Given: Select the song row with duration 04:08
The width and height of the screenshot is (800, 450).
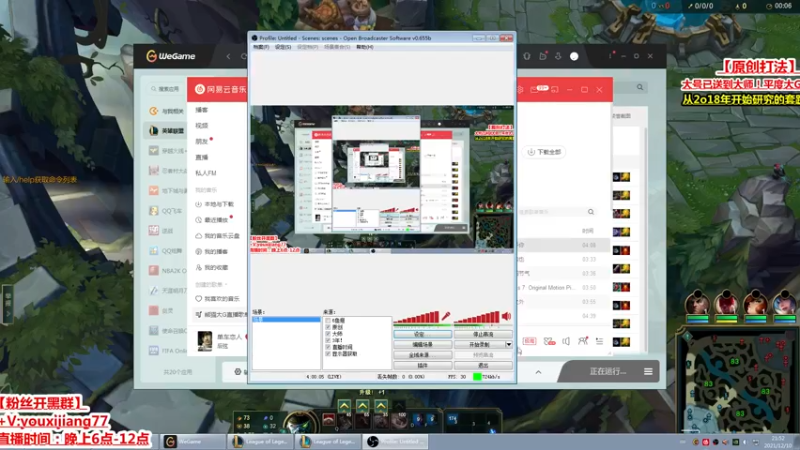Looking at the screenshot, I should pyautogui.click(x=564, y=245).
